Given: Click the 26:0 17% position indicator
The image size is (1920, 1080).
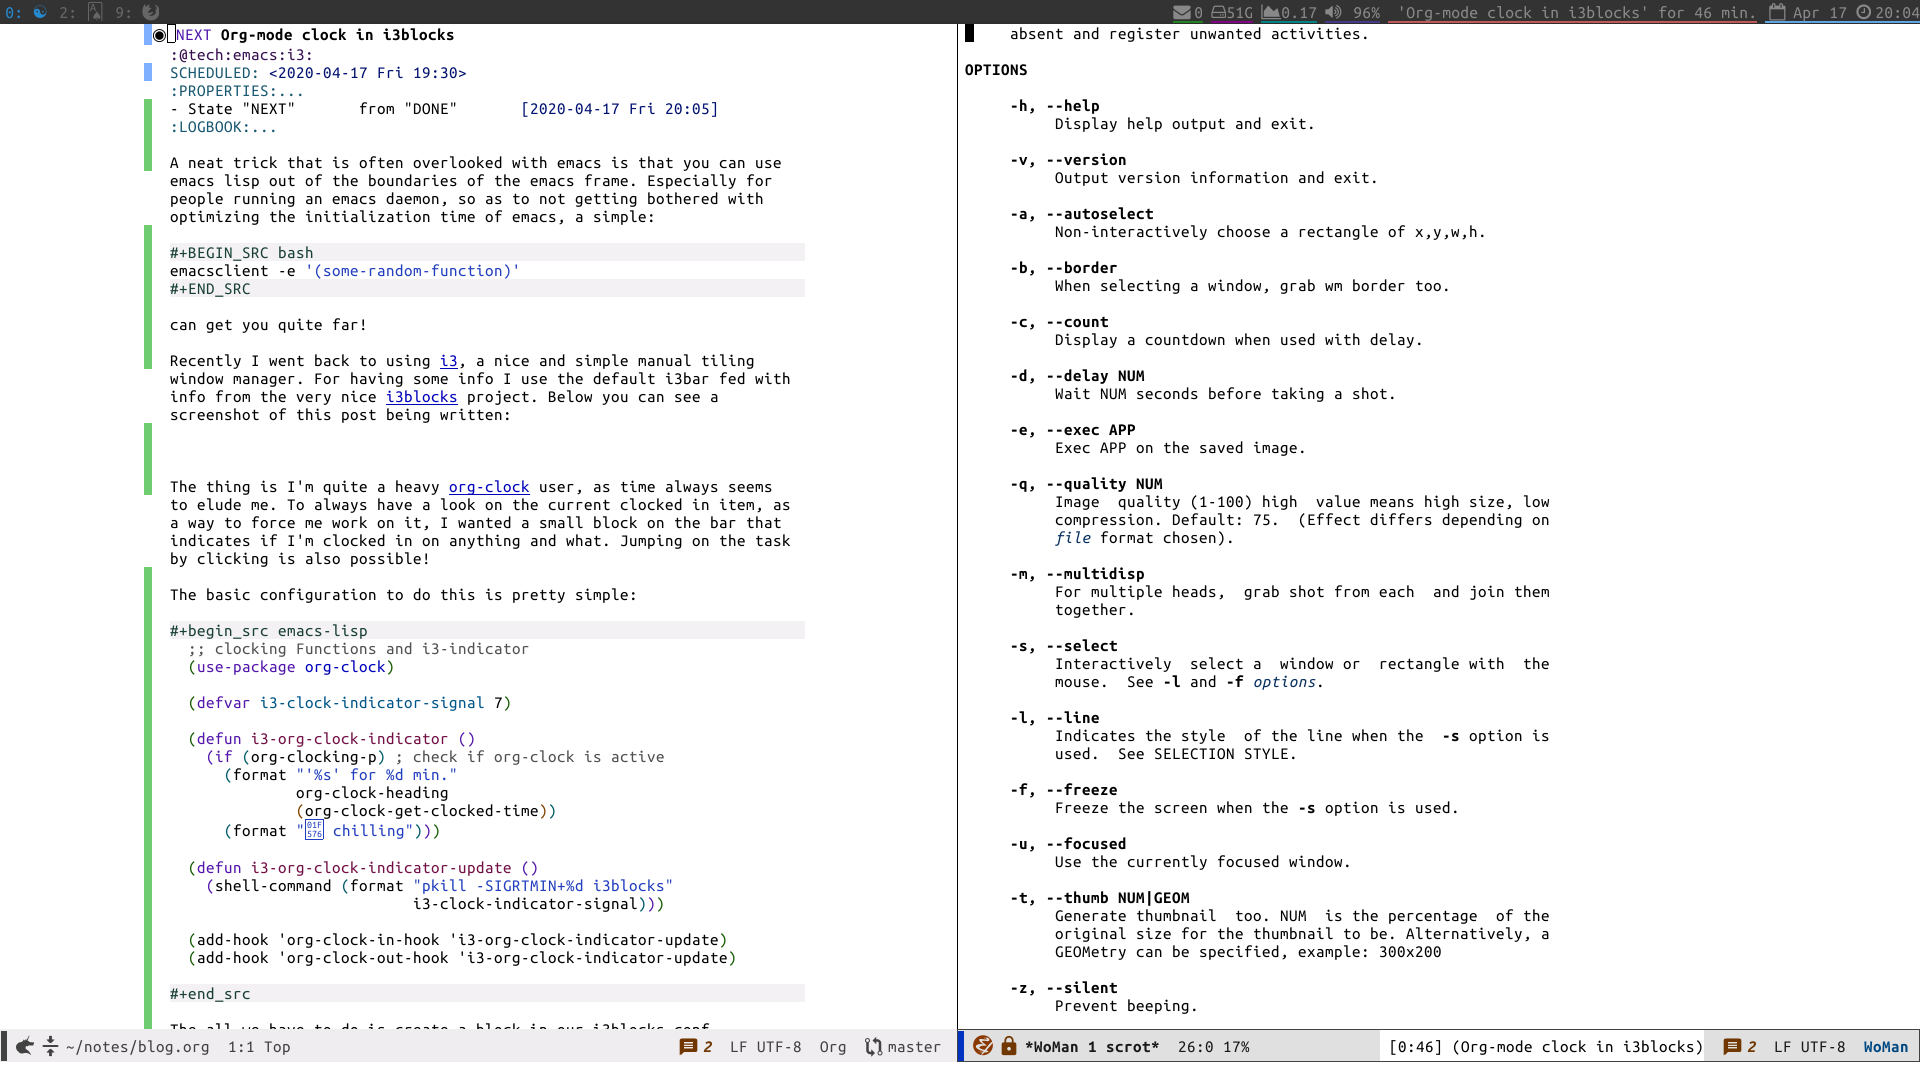Looking at the screenshot, I should pyautogui.click(x=1214, y=1047).
